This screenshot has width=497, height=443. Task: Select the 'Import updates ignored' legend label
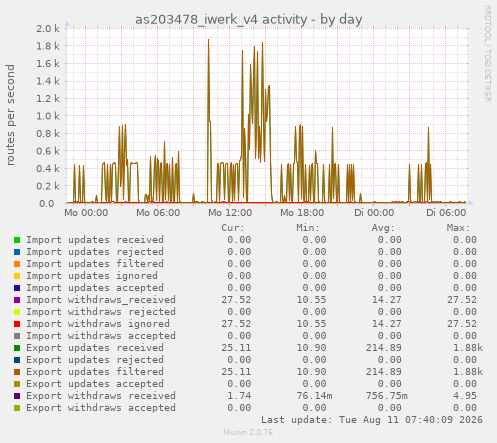[92, 276]
